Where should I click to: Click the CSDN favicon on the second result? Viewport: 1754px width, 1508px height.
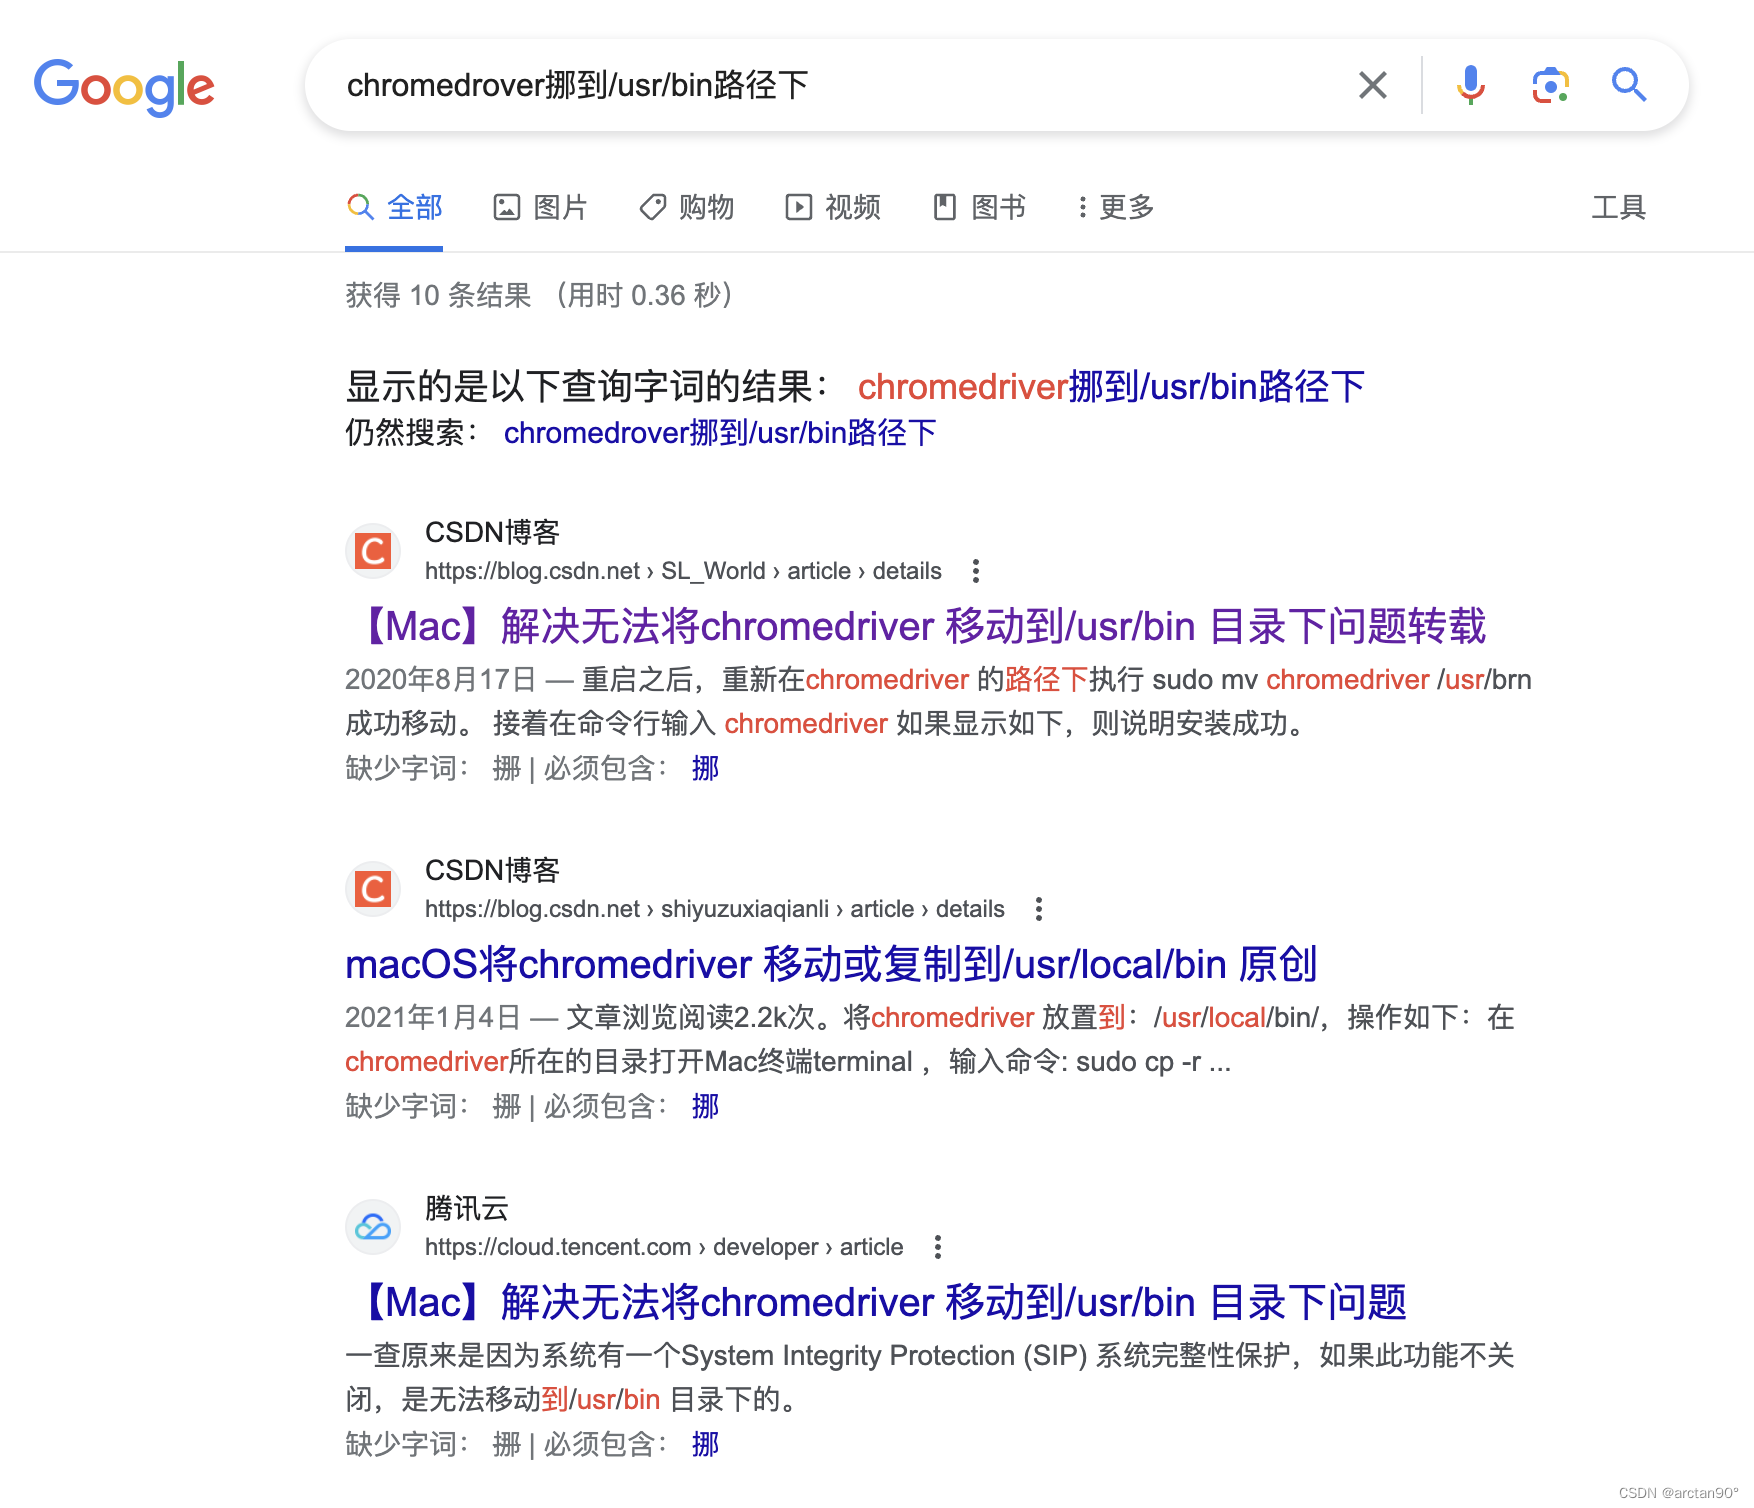pos(372,889)
